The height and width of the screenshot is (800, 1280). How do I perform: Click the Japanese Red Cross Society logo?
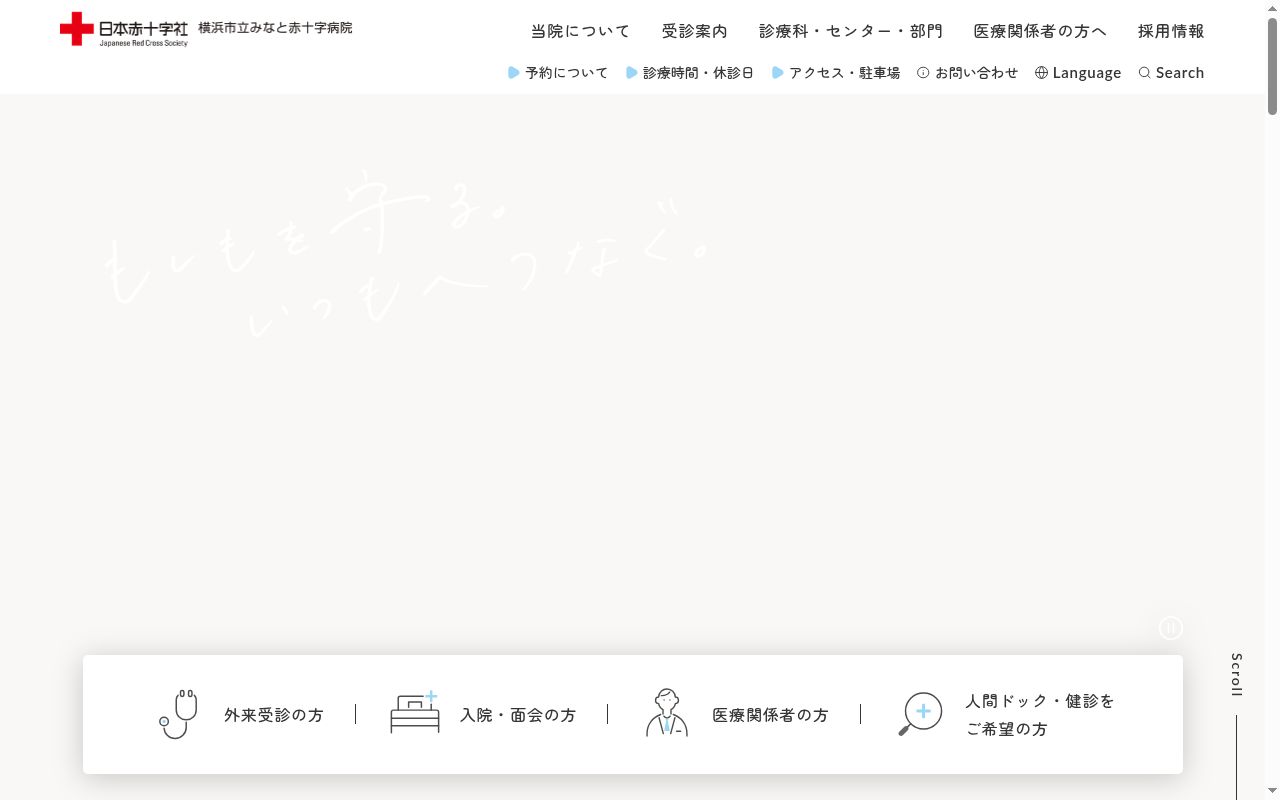tap(124, 29)
